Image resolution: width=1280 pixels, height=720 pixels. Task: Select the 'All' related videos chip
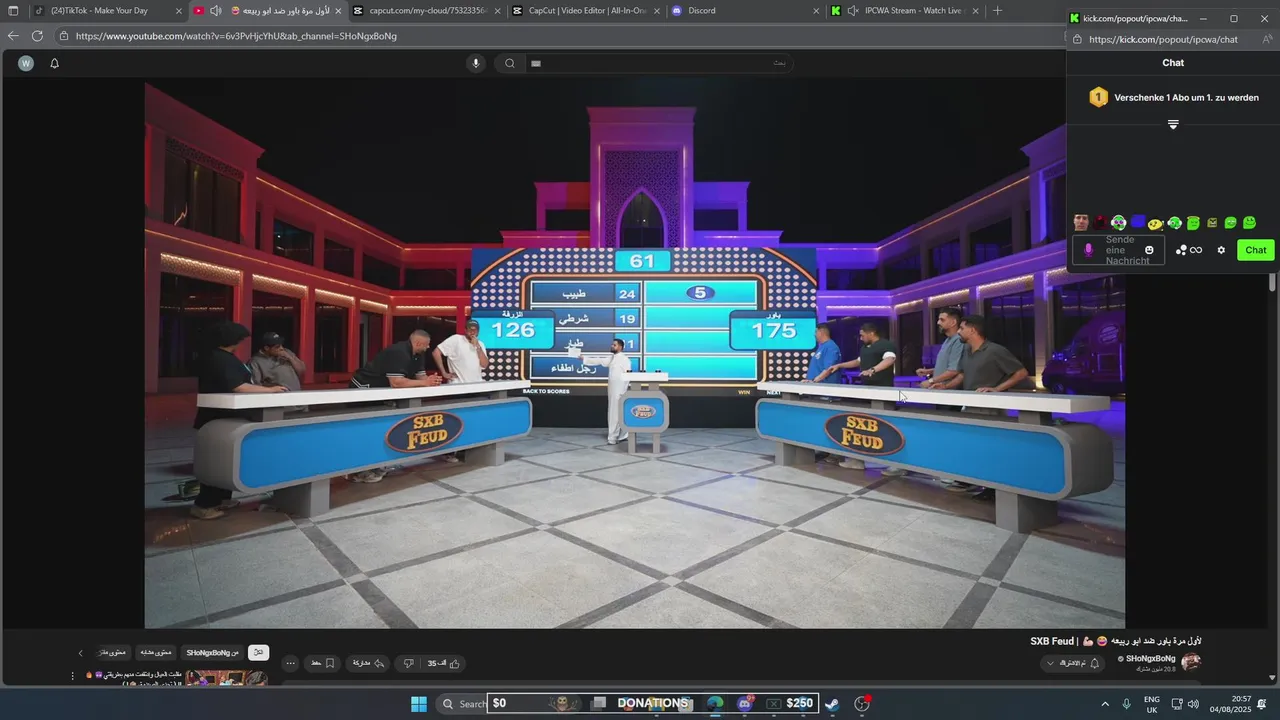click(x=258, y=652)
